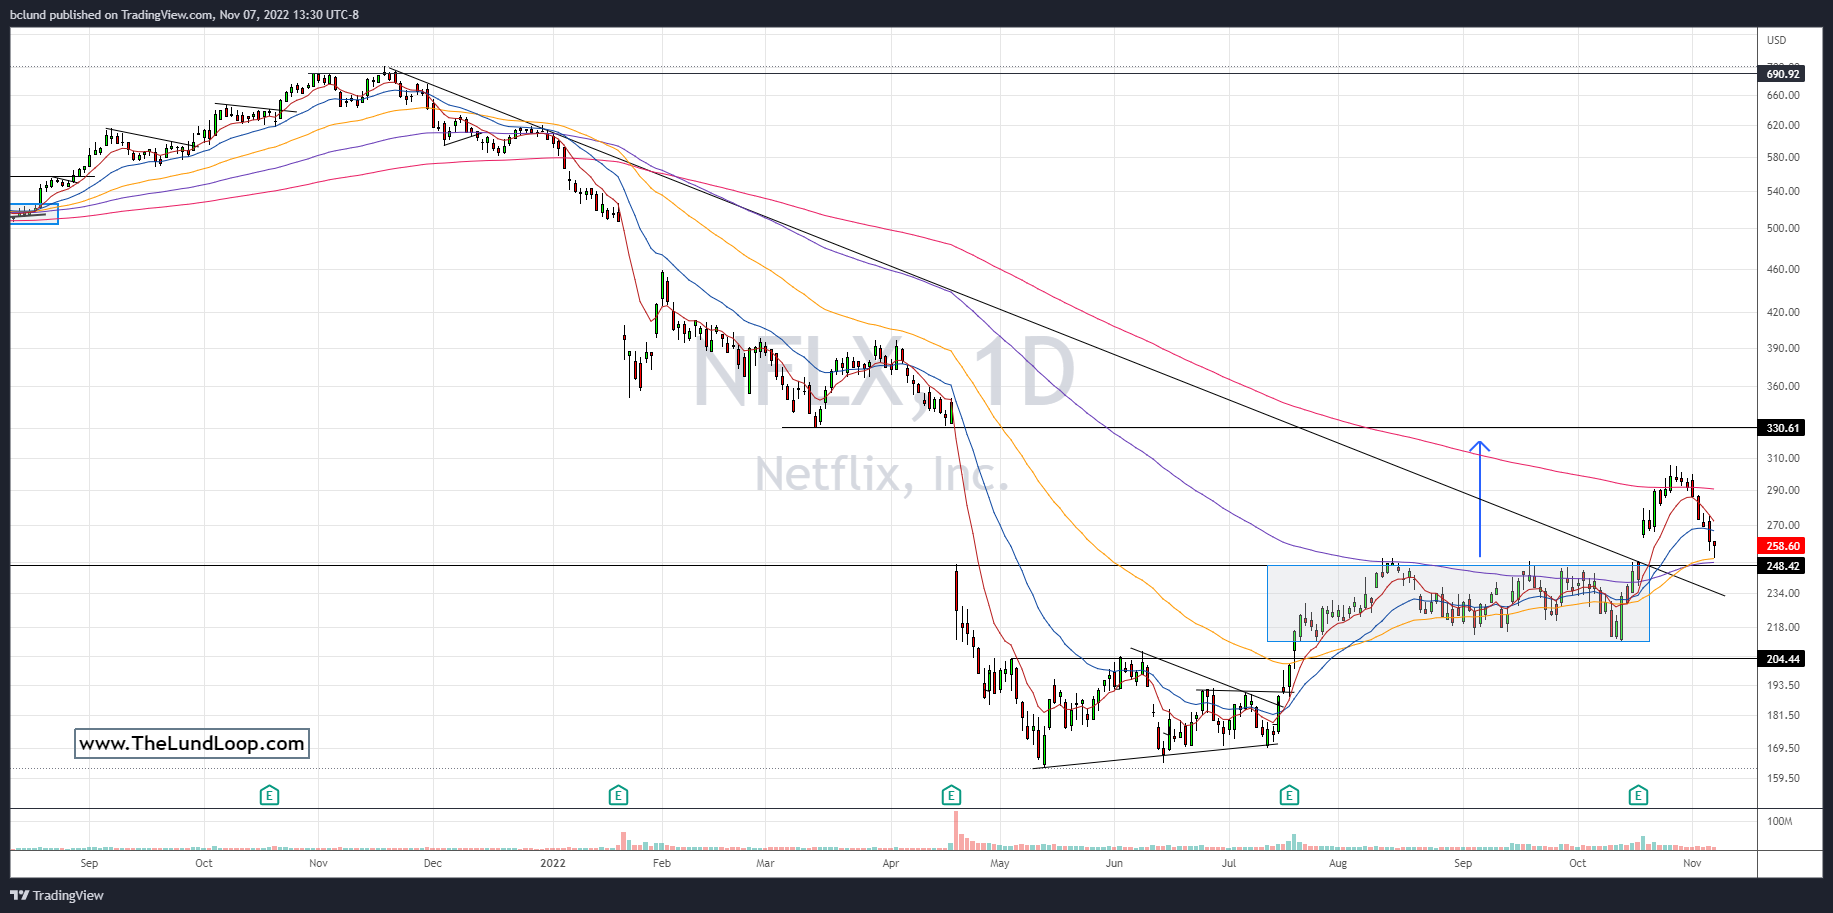Open earnings marker between 2022 and Feb
Screen dimensions: 1833x913
pyautogui.click(x=618, y=796)
